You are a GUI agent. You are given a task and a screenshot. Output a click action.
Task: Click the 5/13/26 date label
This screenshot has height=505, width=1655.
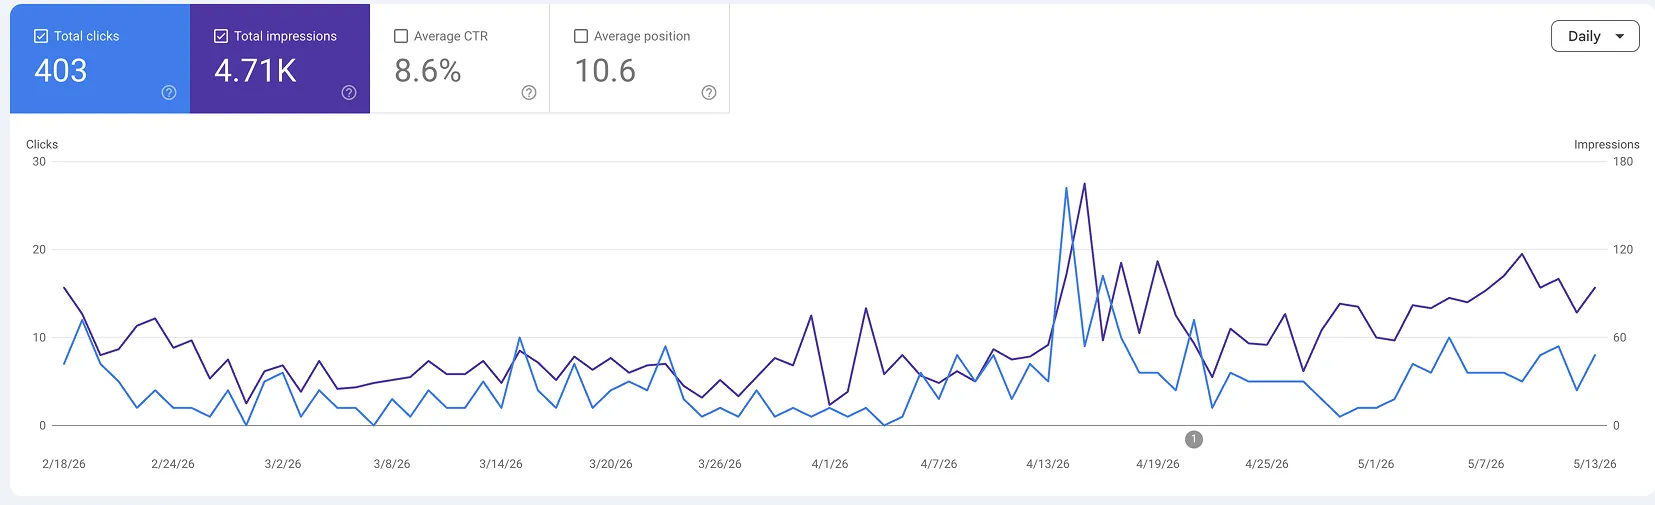(1595, 464)
